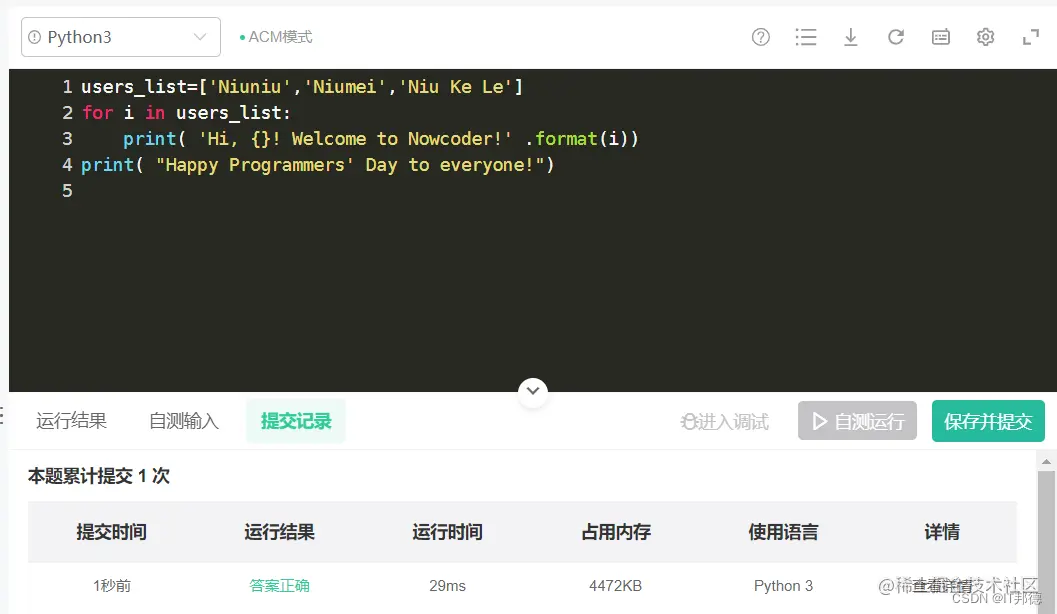Click the Happy Programmers' Day print line

pos(318,165)
